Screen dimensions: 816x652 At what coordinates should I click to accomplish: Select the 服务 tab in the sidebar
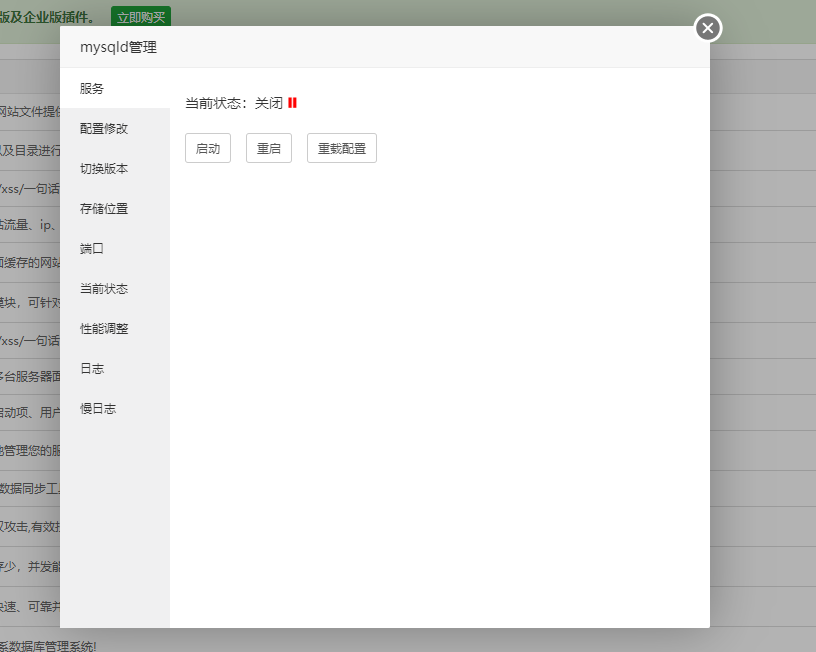(x=115, y=88)
